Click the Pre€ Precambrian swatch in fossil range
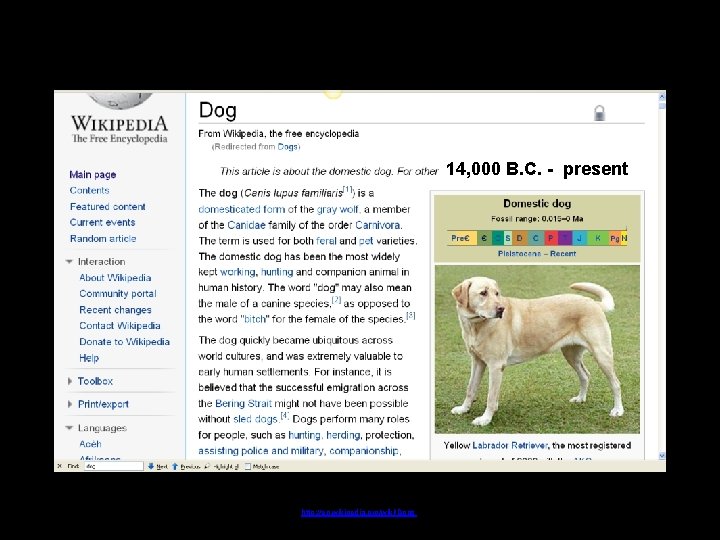 (461, 238)
